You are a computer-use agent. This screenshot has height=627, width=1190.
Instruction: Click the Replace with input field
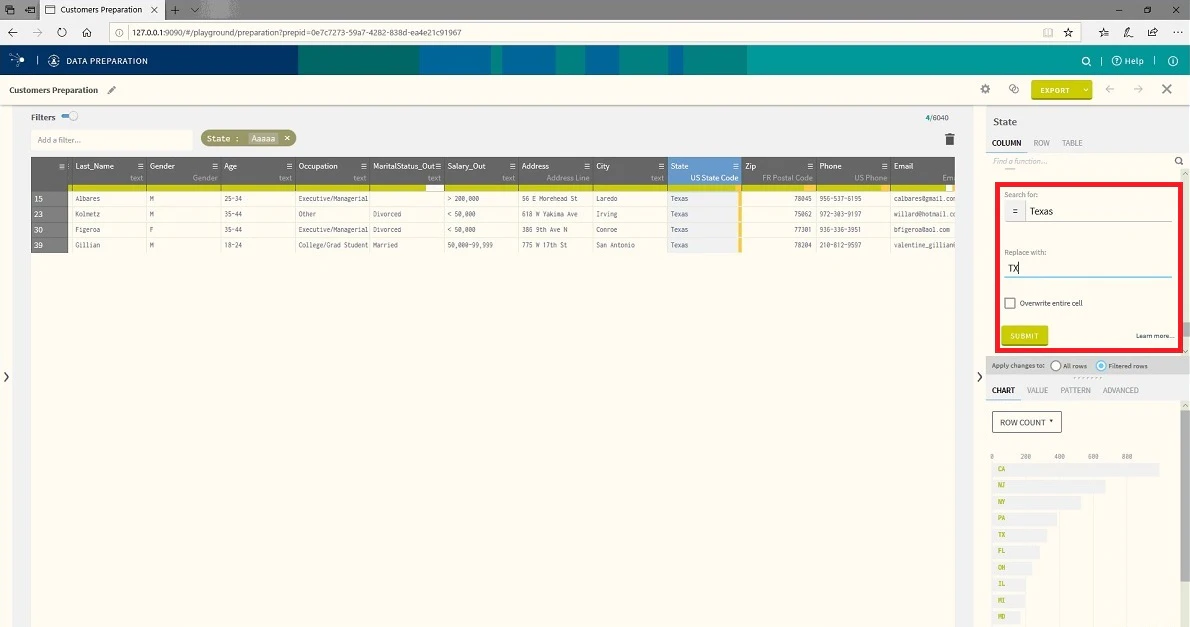[x=1088, y=268]
